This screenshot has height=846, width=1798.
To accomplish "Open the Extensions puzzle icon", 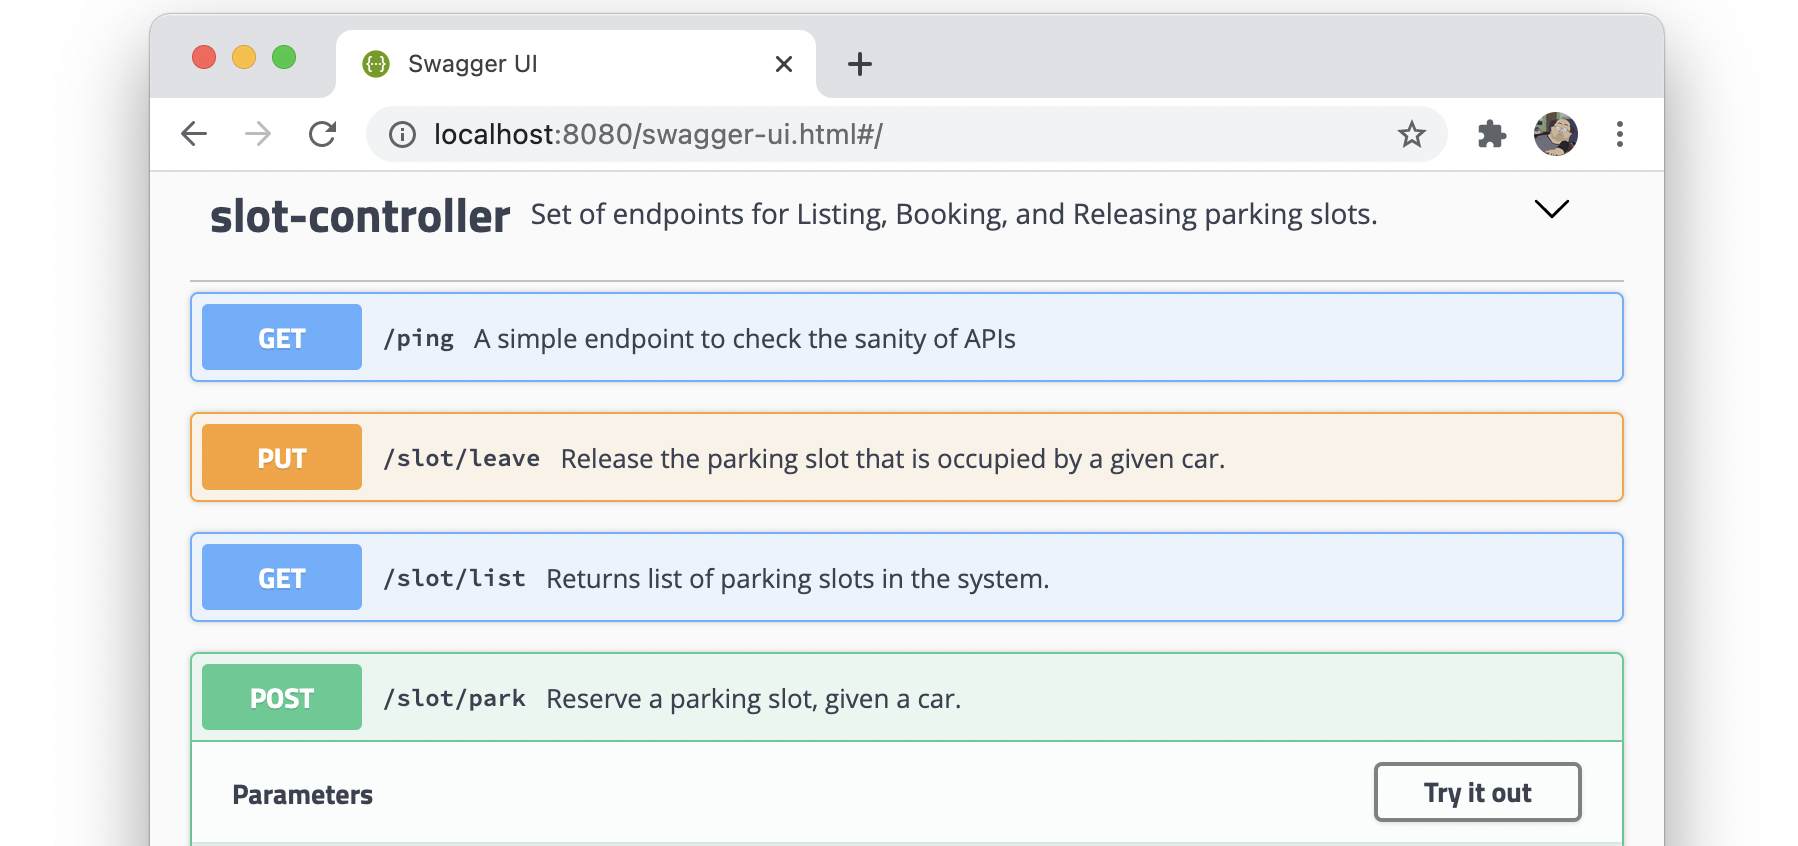I will (x=1491, y=134).
